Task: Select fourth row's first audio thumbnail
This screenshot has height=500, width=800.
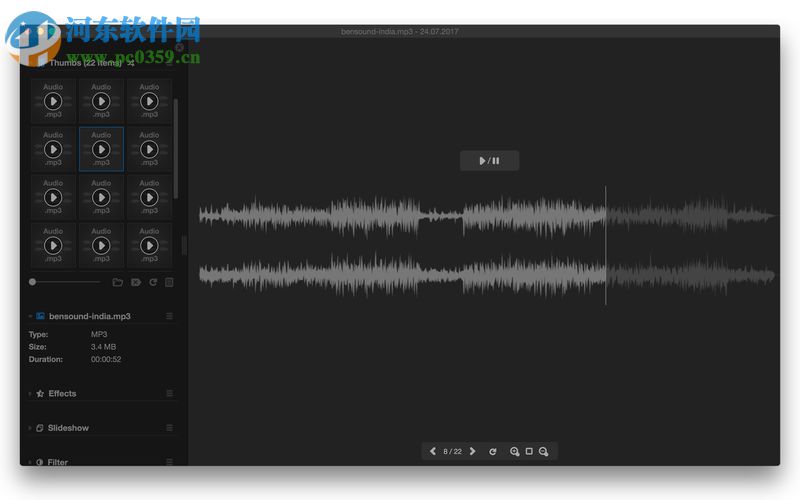Action: click(53, 245)
